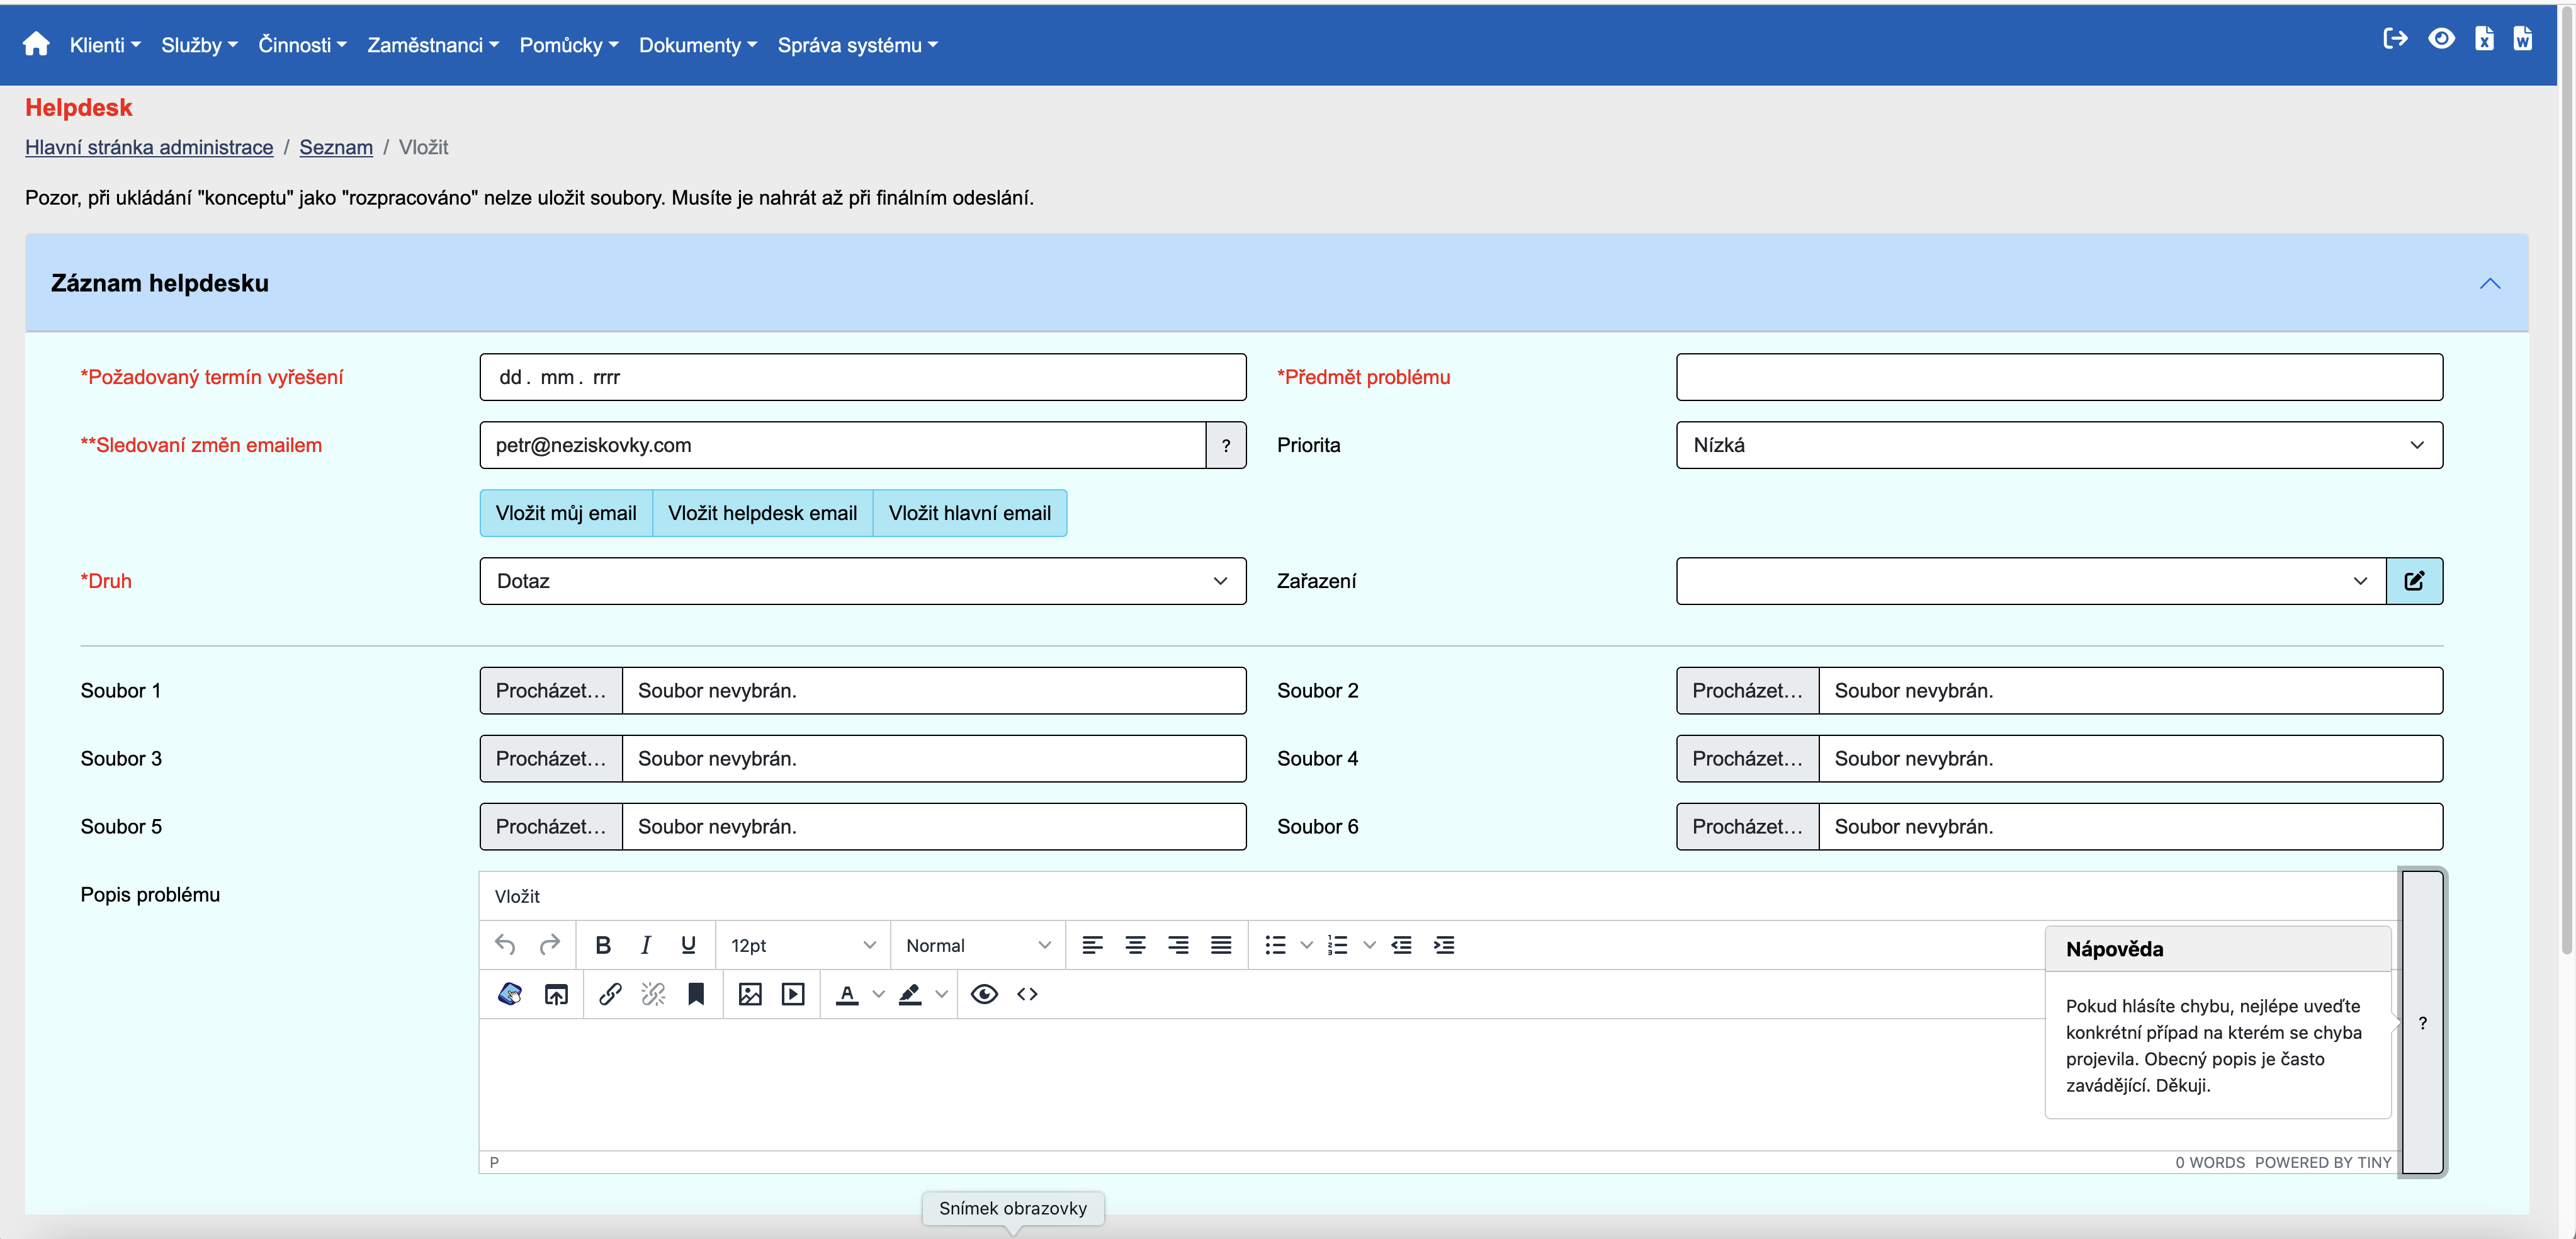Viewport: 2576px width, 1239px height.
Task: Click the home icon in navbar
Action: pos(36,44)
